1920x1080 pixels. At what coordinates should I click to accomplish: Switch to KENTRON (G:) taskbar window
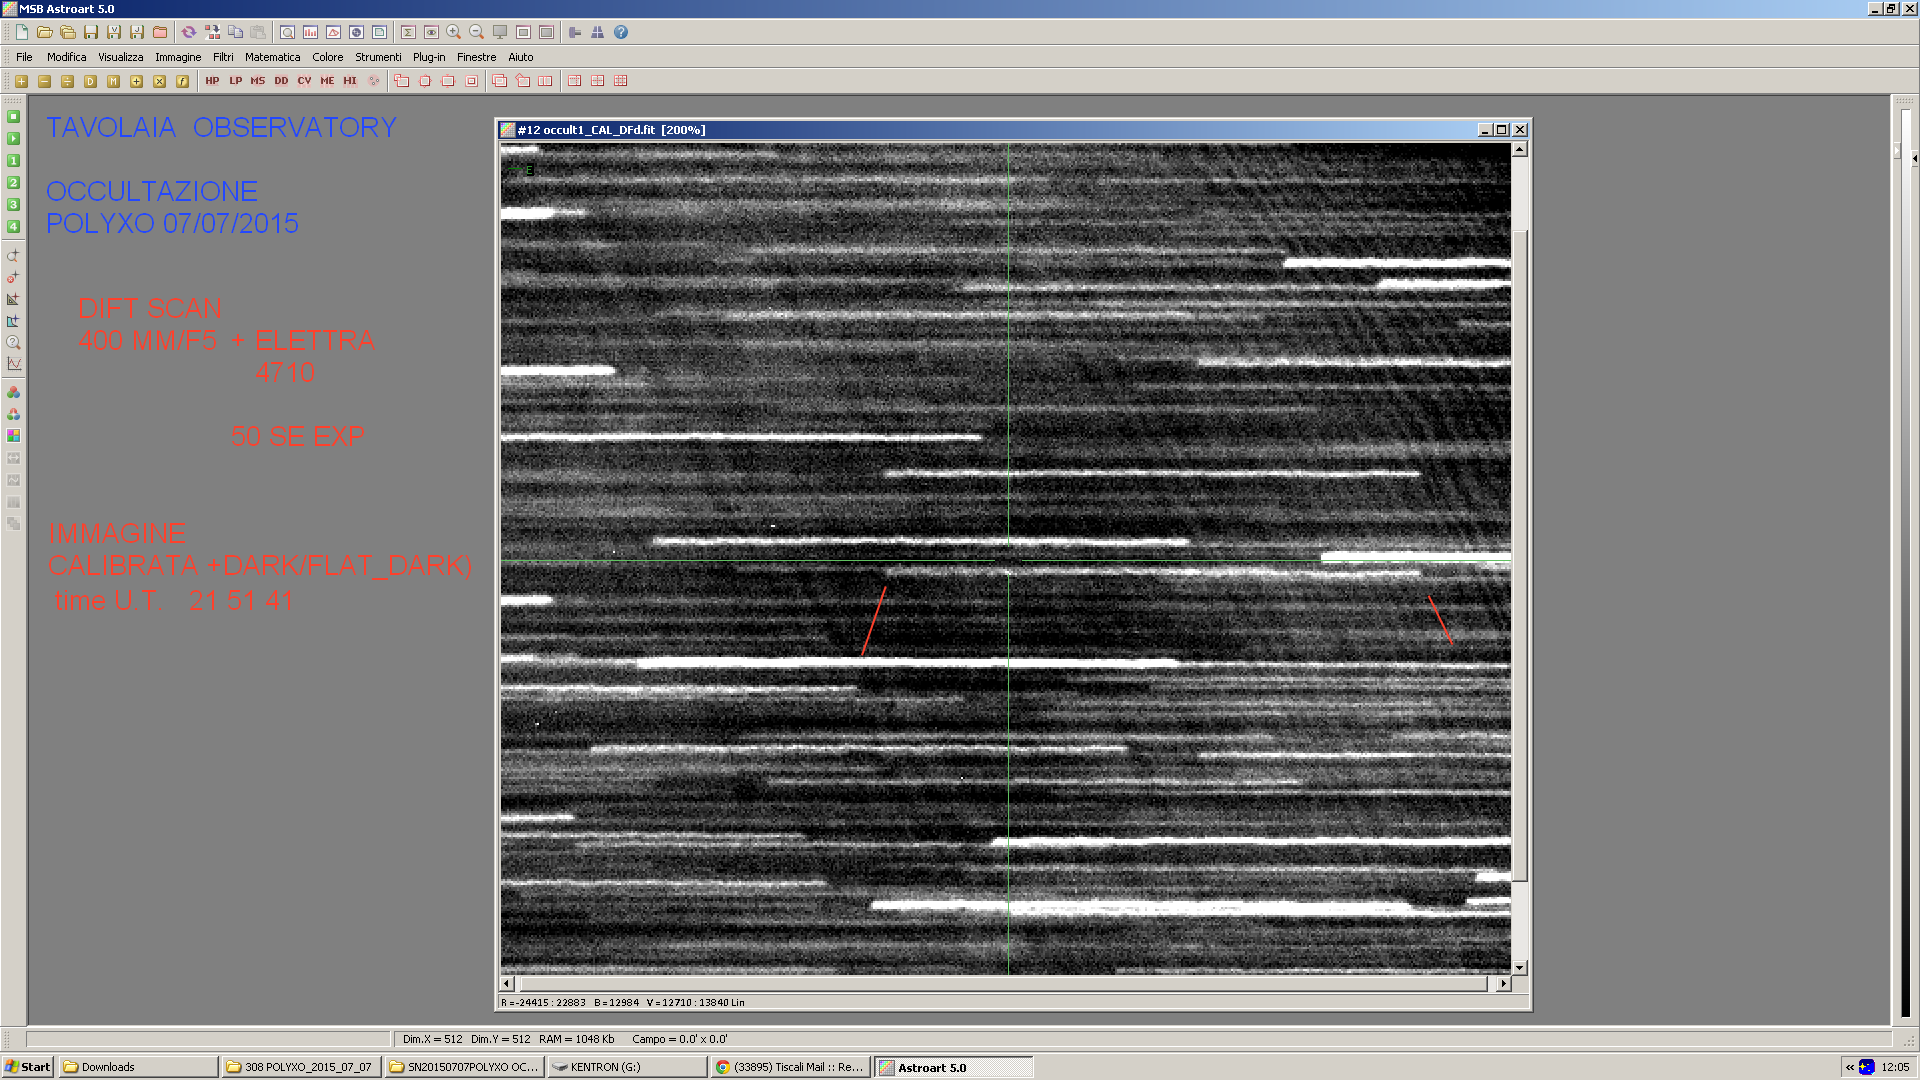pyautogui.click(x=627, y=1067)
